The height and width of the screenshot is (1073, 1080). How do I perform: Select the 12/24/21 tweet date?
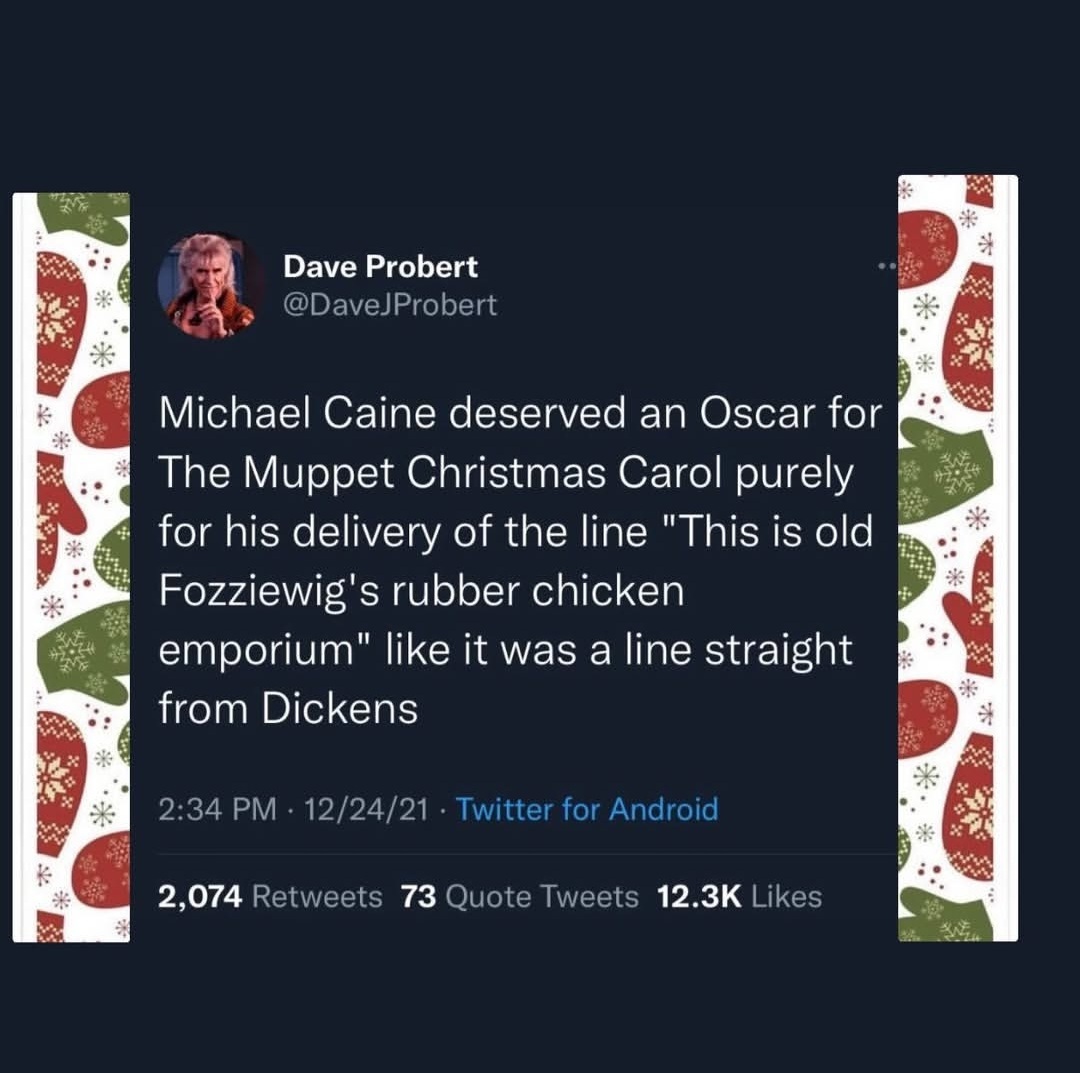click(357, 808)
